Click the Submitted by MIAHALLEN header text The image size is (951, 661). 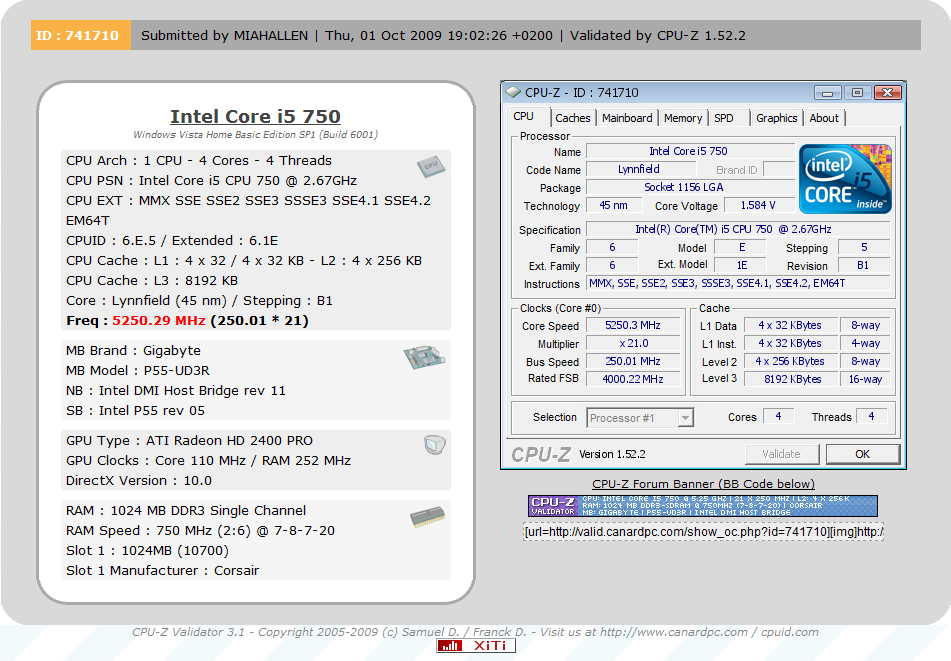click(224, 35)
